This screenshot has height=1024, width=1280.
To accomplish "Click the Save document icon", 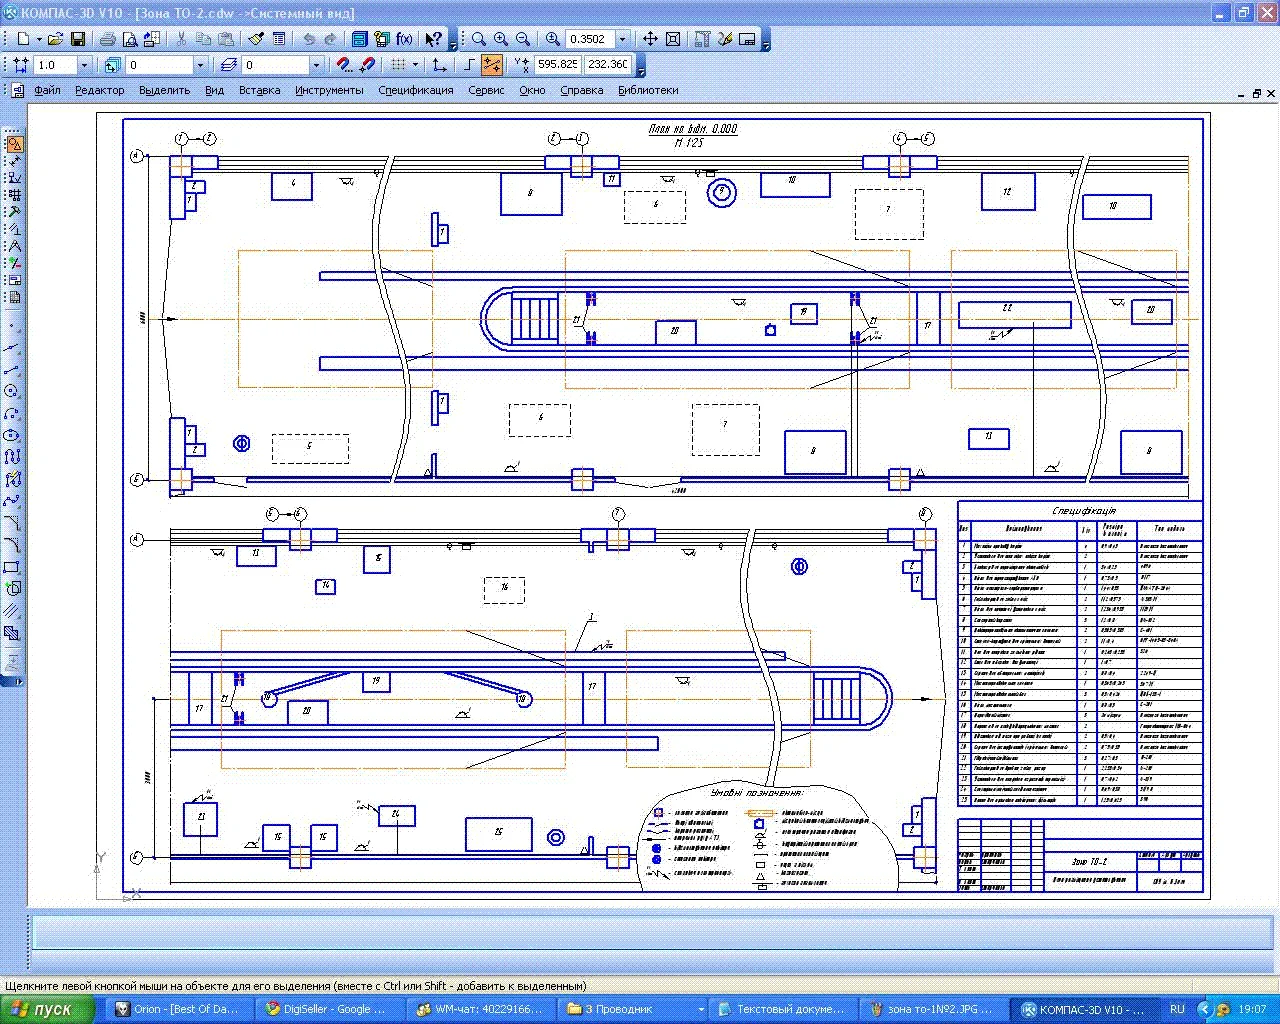I will point(76,39).
